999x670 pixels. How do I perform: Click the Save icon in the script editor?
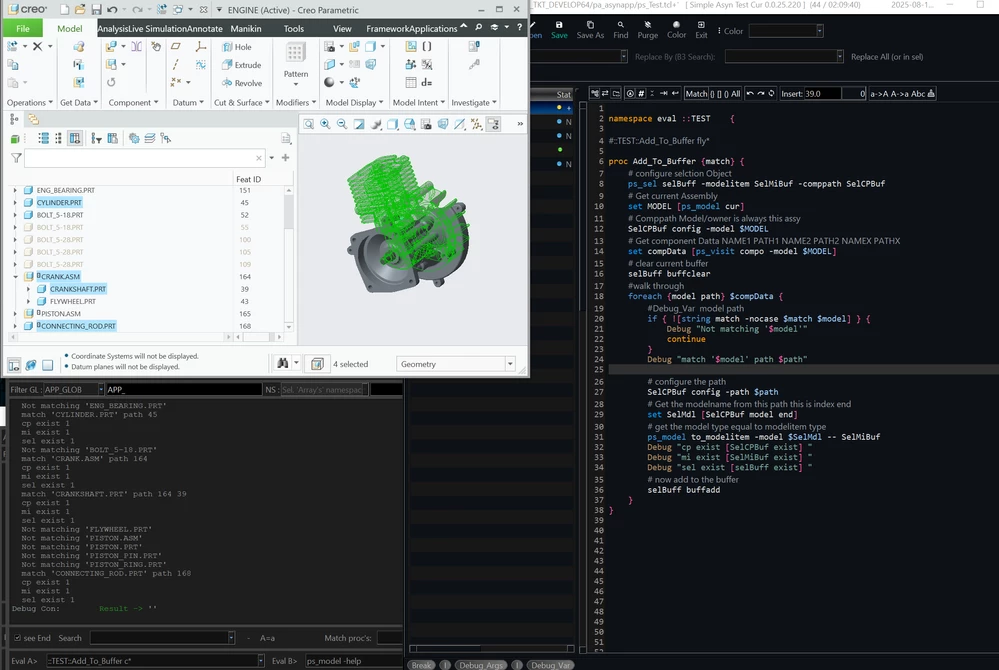click(x=559, y=30)
